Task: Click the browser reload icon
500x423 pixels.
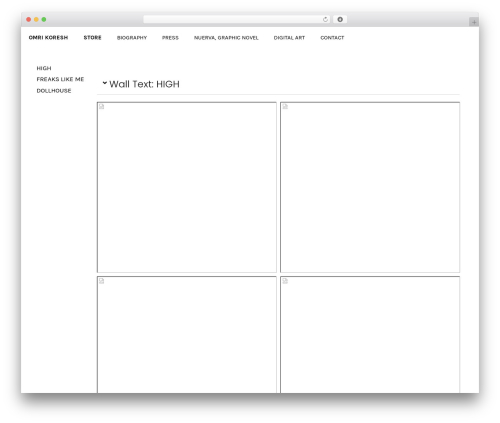Action: tap(325, 19)
